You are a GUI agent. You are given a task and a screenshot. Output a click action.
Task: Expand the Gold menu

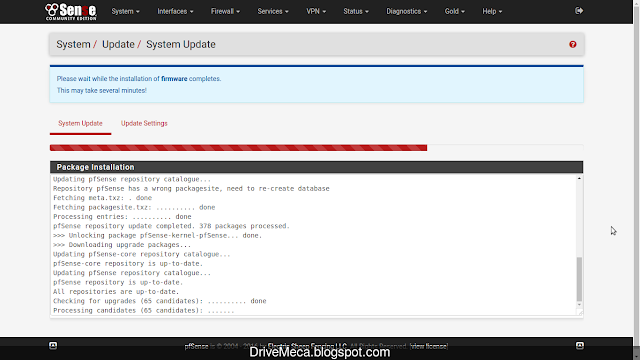coord(455,11)
